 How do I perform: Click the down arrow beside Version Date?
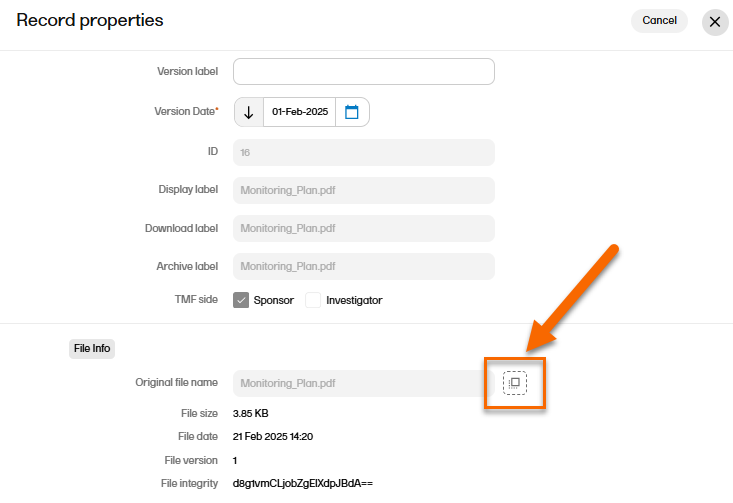(x=249, y=112)
